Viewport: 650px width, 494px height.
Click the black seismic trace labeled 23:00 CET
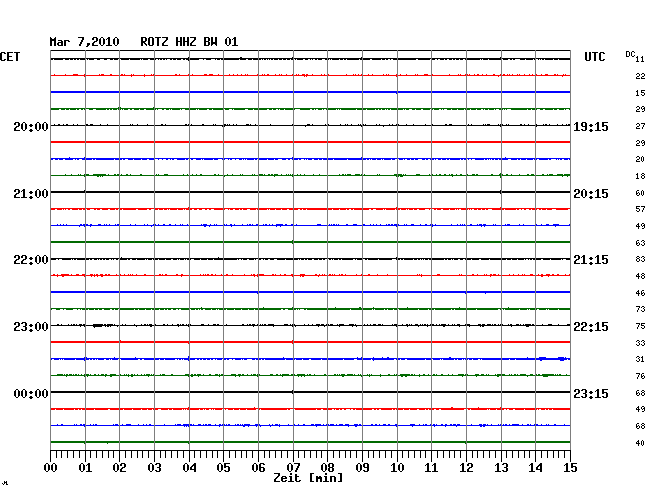[310, 325]
